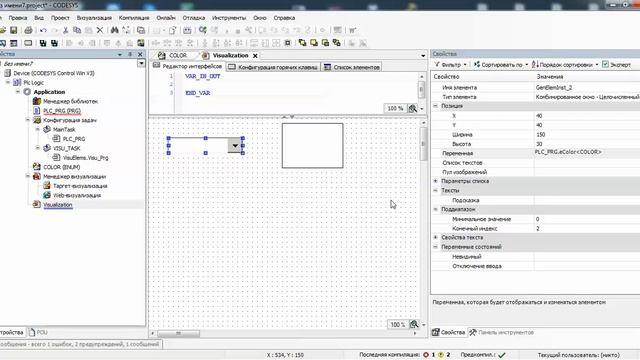The height and width of the screenshot is (360, 640).
Task: Select VisuElems.Visu_Prg in the tree
Action: pos(86,158)
